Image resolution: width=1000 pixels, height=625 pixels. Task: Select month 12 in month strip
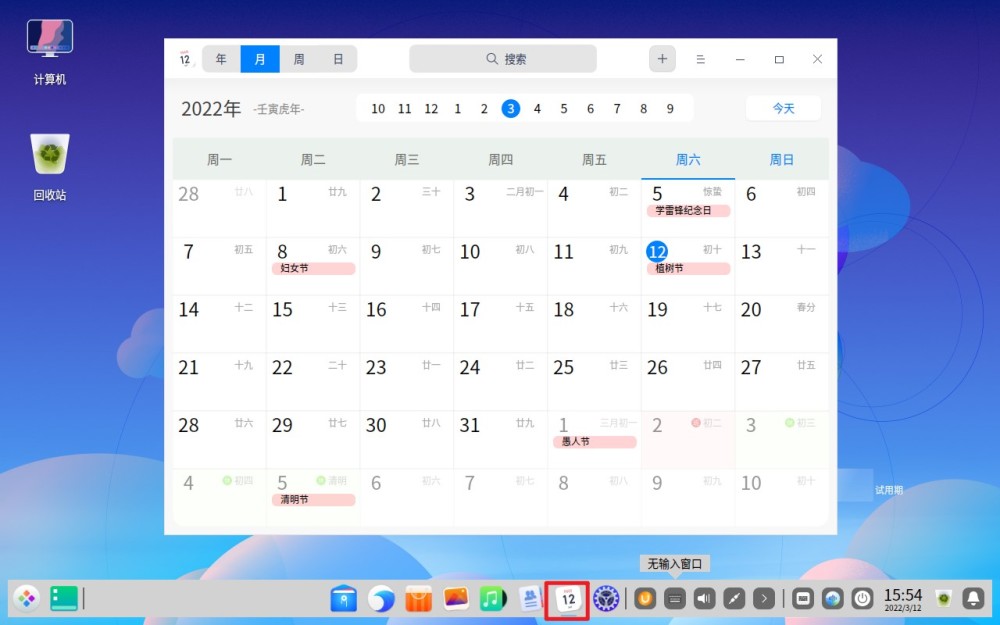(x=431, y=109)
